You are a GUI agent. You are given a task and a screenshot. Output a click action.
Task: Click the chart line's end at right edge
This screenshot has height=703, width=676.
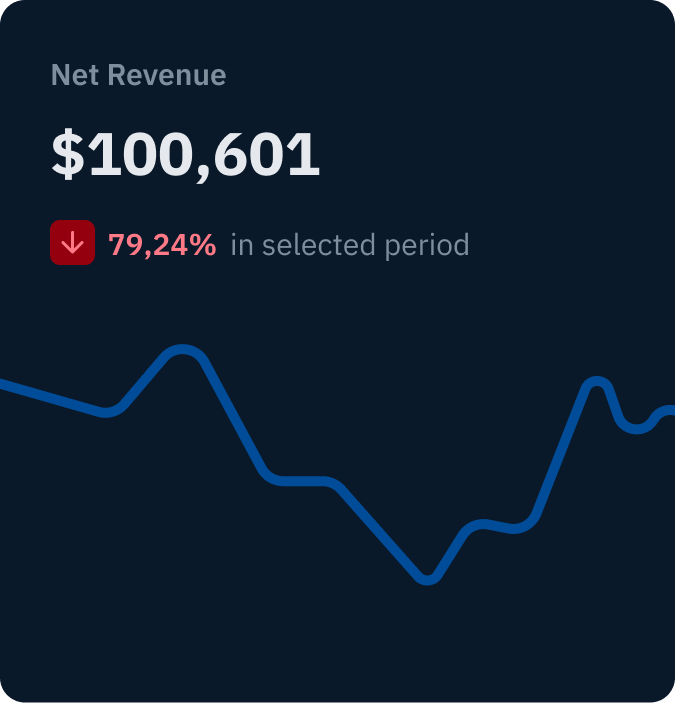coord(670,410)
